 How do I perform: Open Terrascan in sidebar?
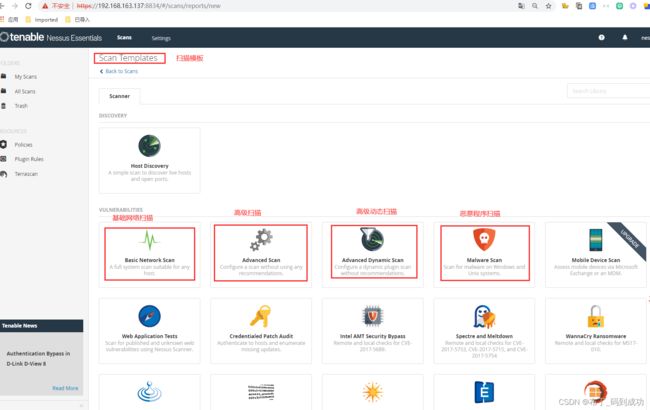point(26,174)
